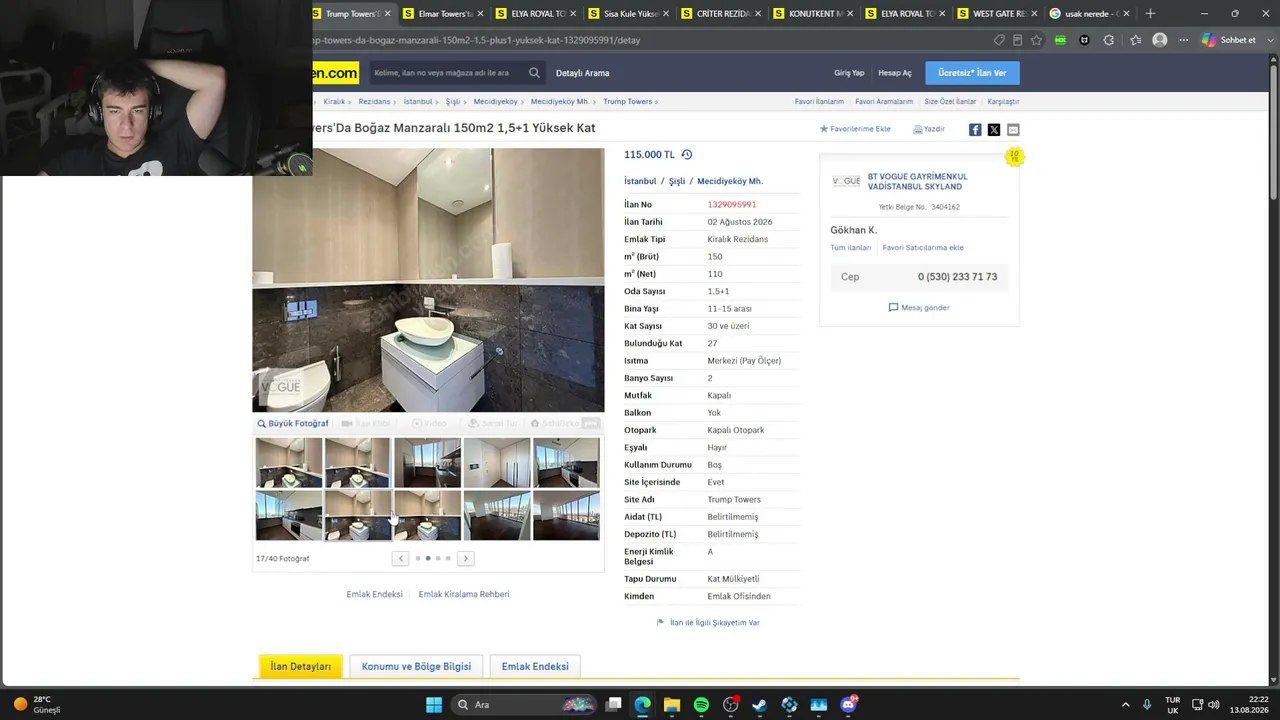Open the green extension icon in the browser toolbar
The image size is (1280, 720).
pos(1060,40)
